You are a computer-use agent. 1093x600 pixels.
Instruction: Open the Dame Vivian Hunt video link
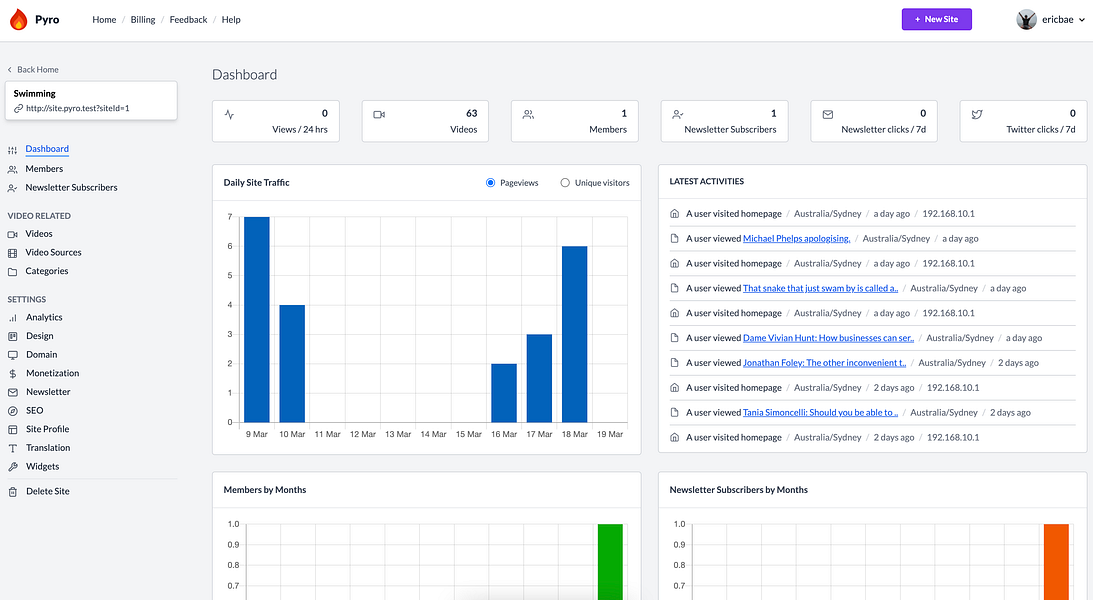pyautogui.click(x=828, y=338)
